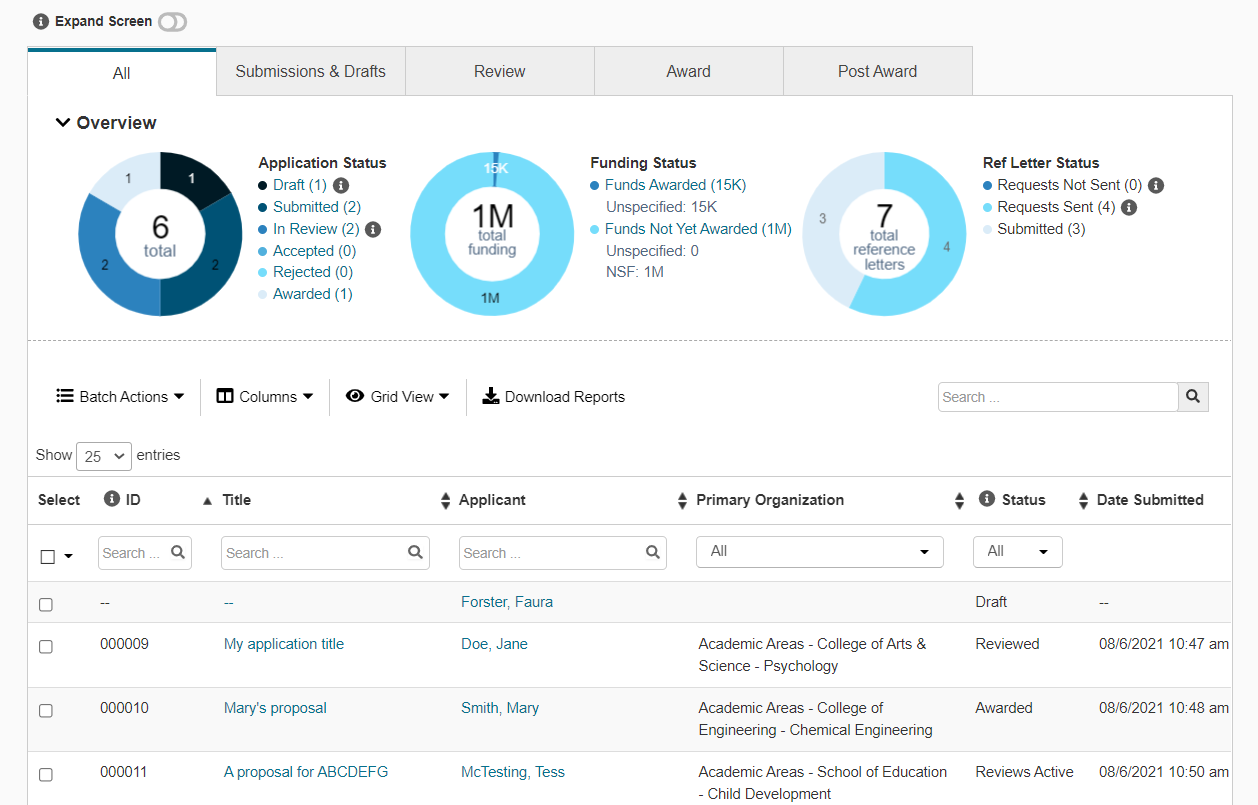The image size is (1258, 805).
Task: Click the Download Reports icon
Action: tap(491, 396)
